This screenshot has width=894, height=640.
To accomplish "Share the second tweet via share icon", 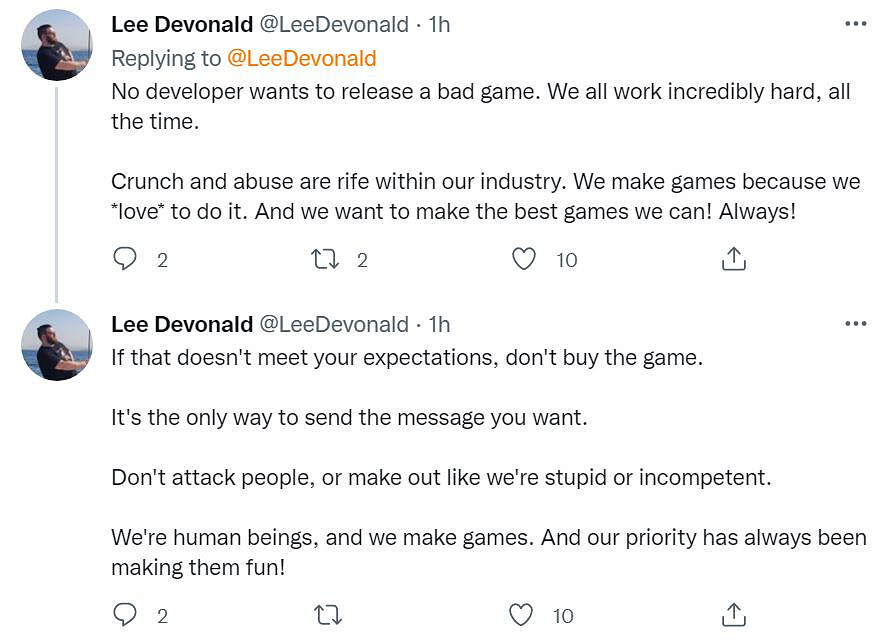I will [734, 616].
